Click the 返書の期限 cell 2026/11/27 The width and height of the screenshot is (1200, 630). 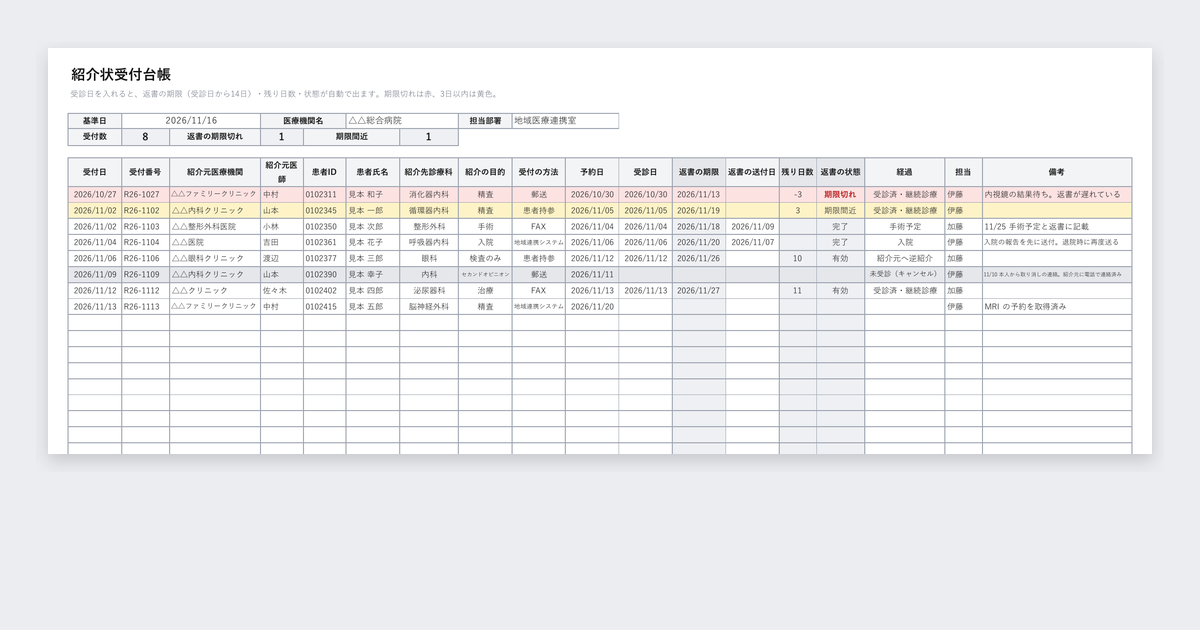[x=698, y=290]
